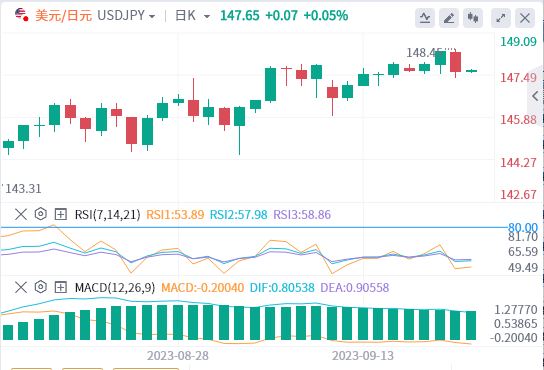Click the +0.07 change value
The width and height of the screenshot is (544, 370).
(x=281, y=16)
